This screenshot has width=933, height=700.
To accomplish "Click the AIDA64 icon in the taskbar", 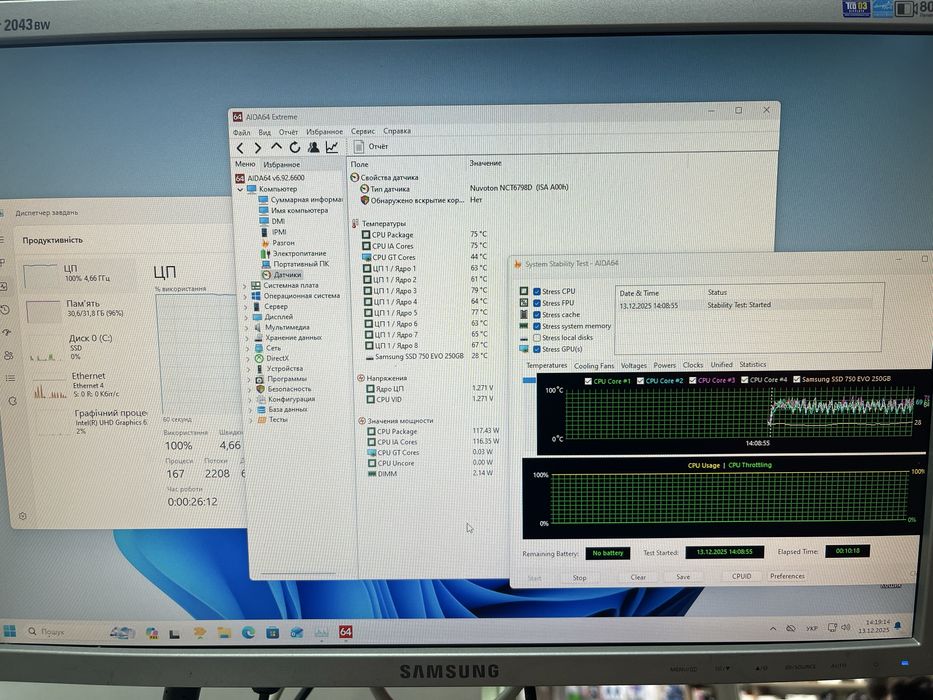I will tap(345, 631).
